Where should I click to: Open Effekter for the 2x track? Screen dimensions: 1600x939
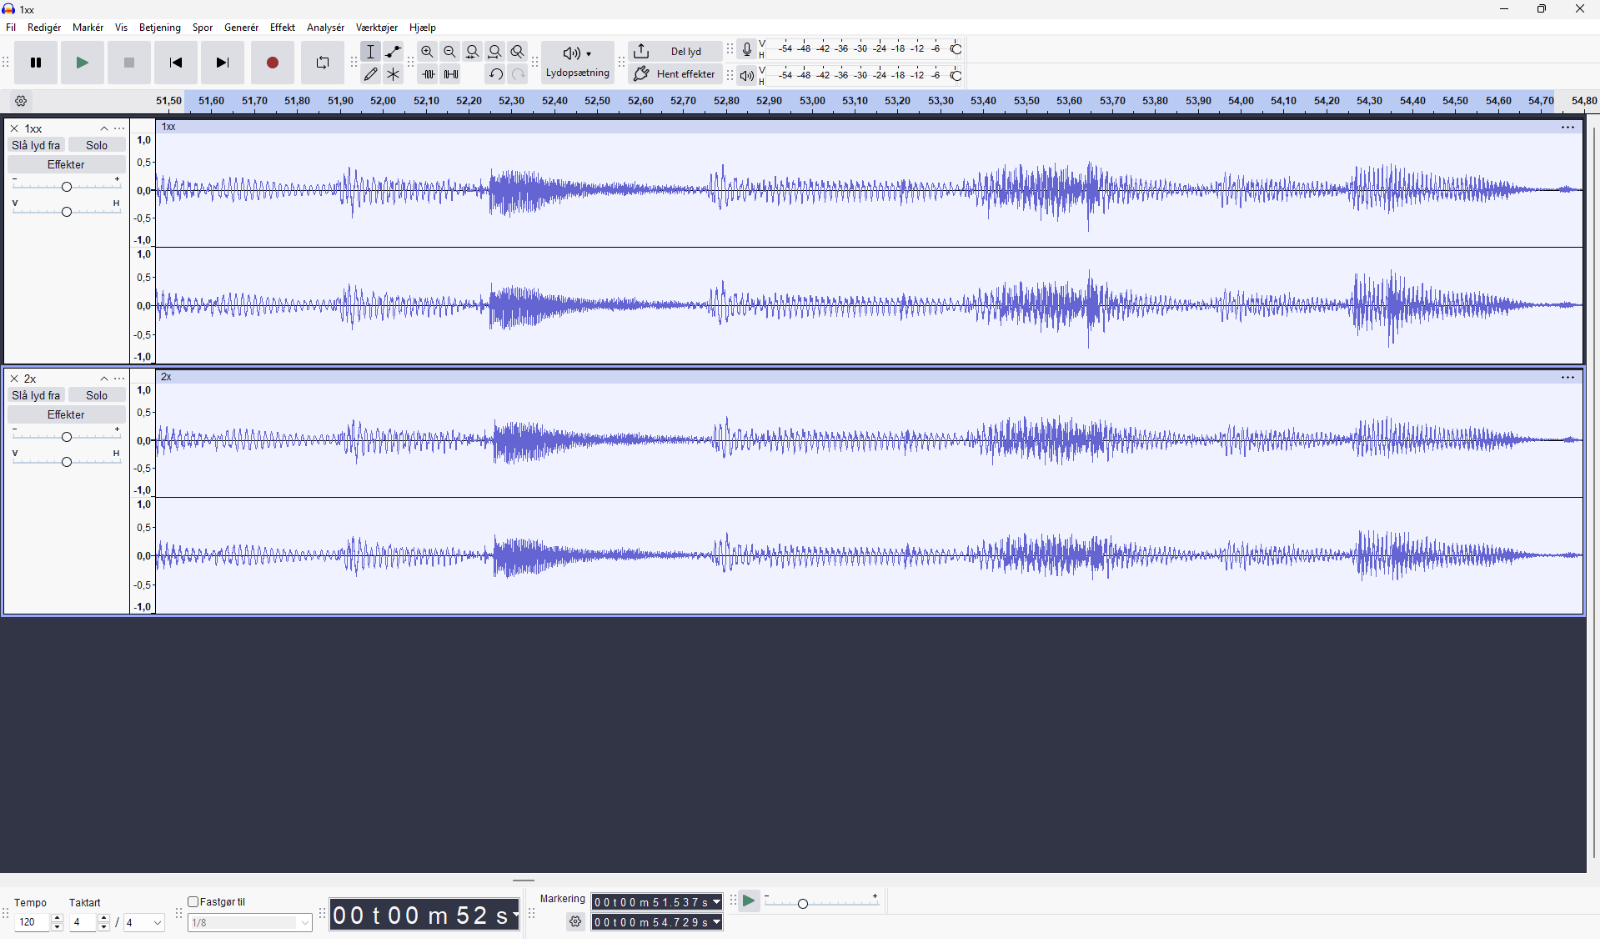pyautogui.click(x=66, y=415)
